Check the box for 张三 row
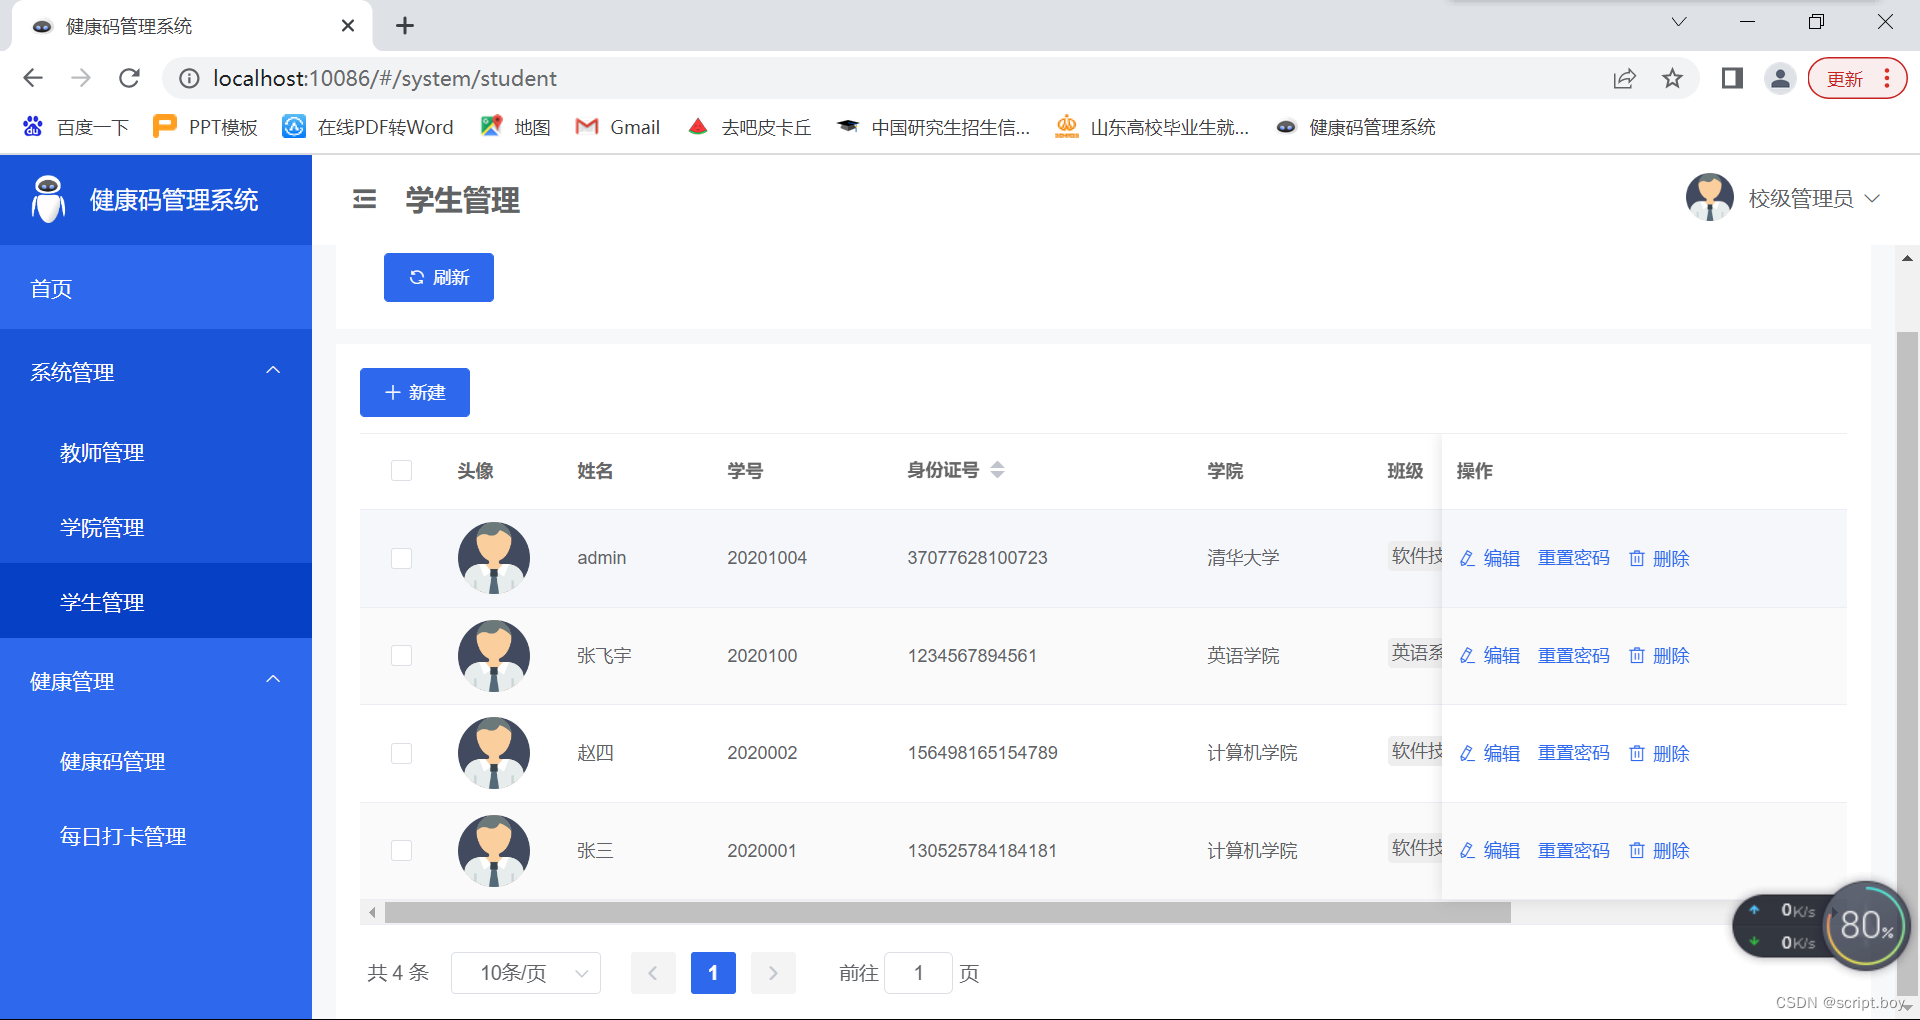Viewport: 1920px width, 1020px height. [401, 851]
